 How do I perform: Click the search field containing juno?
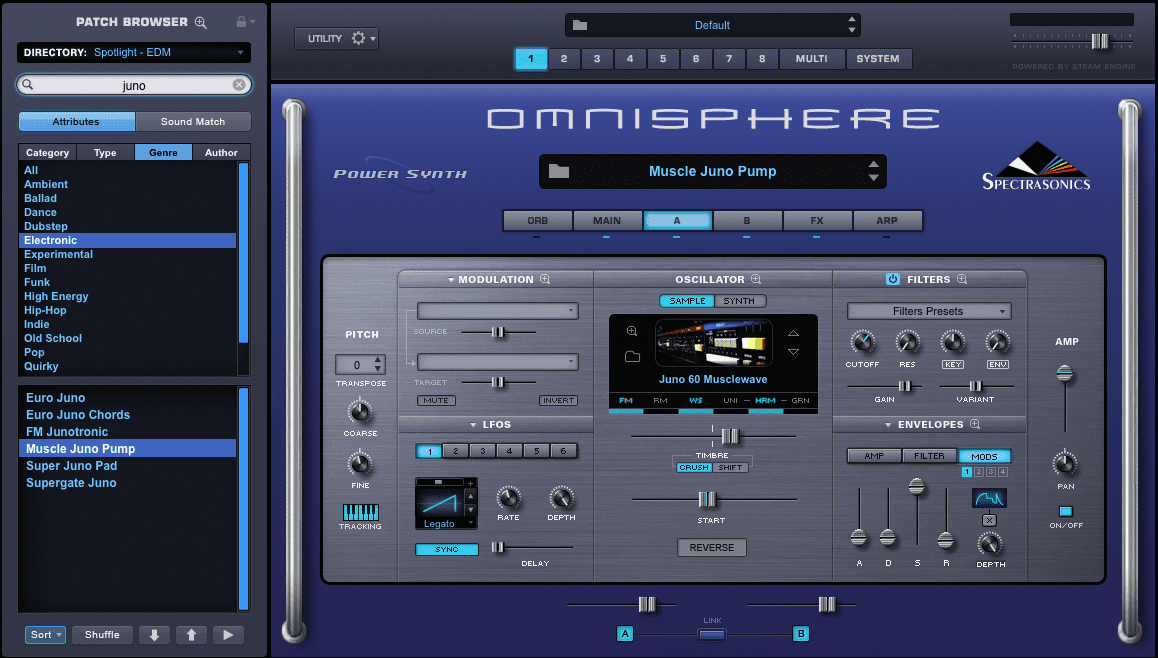[x=134, y=84]
